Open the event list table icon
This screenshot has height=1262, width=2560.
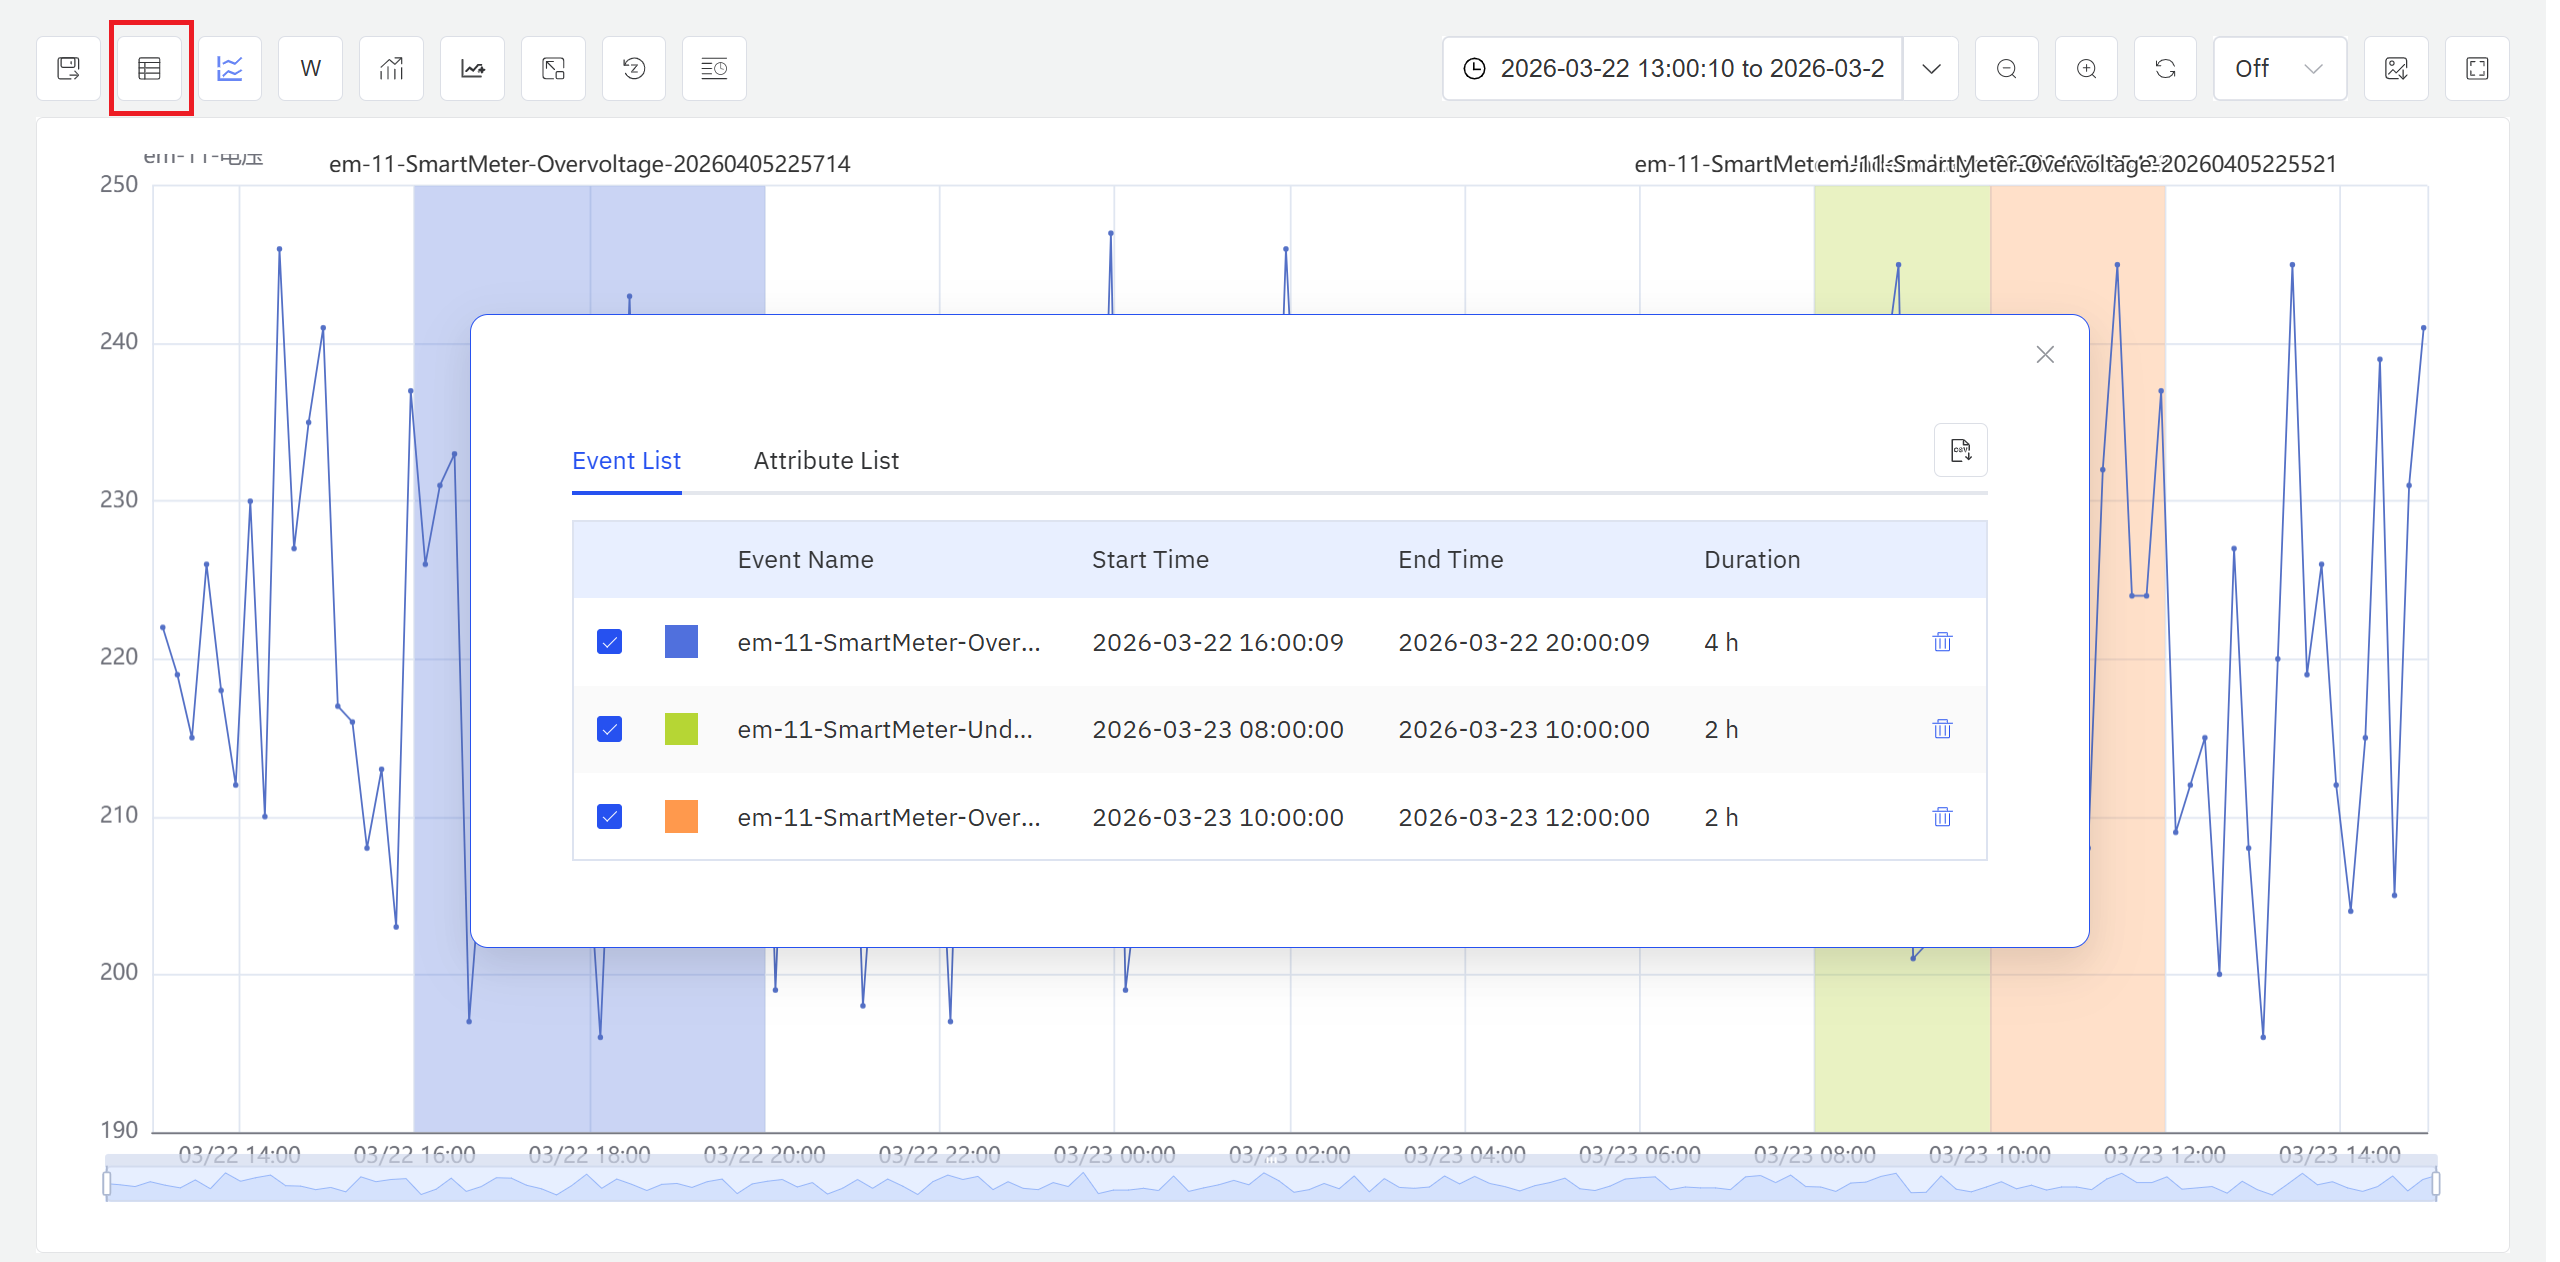tap(150, 68)
